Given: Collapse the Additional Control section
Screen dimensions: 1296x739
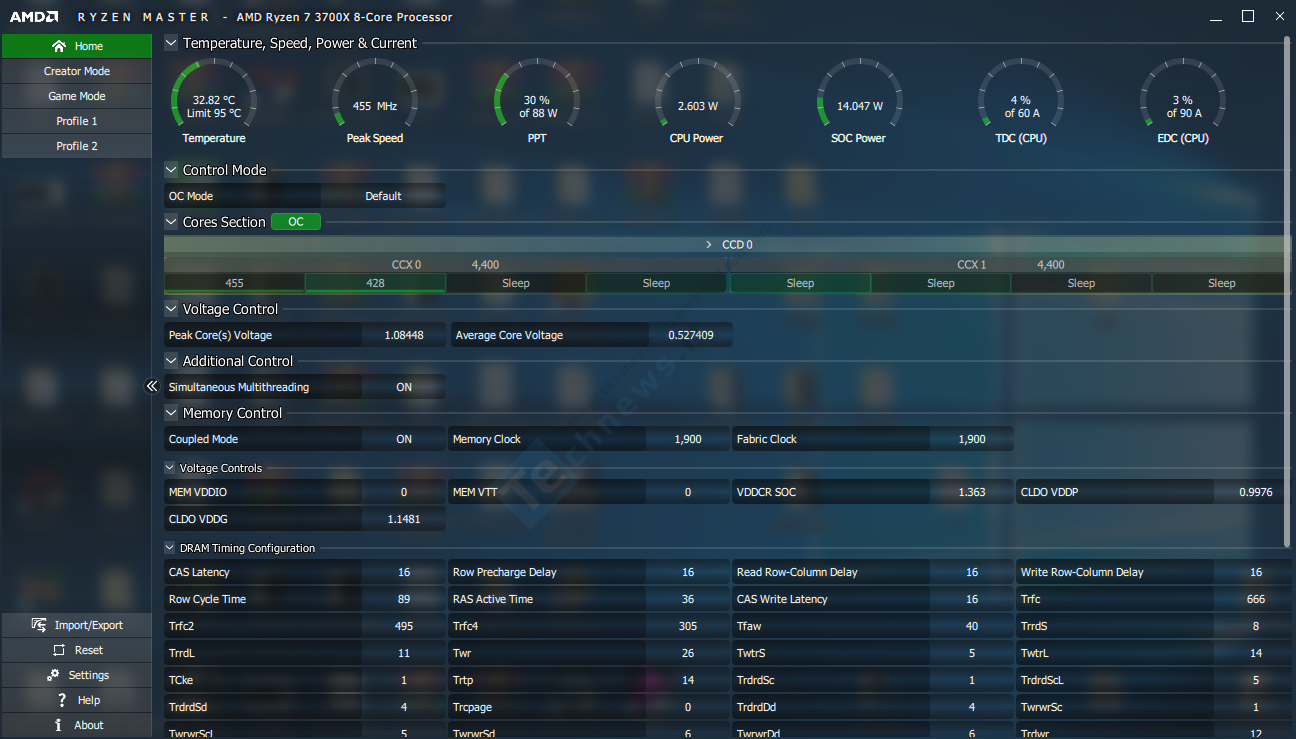Looking at the screenshot, I should tap(171, 361).
